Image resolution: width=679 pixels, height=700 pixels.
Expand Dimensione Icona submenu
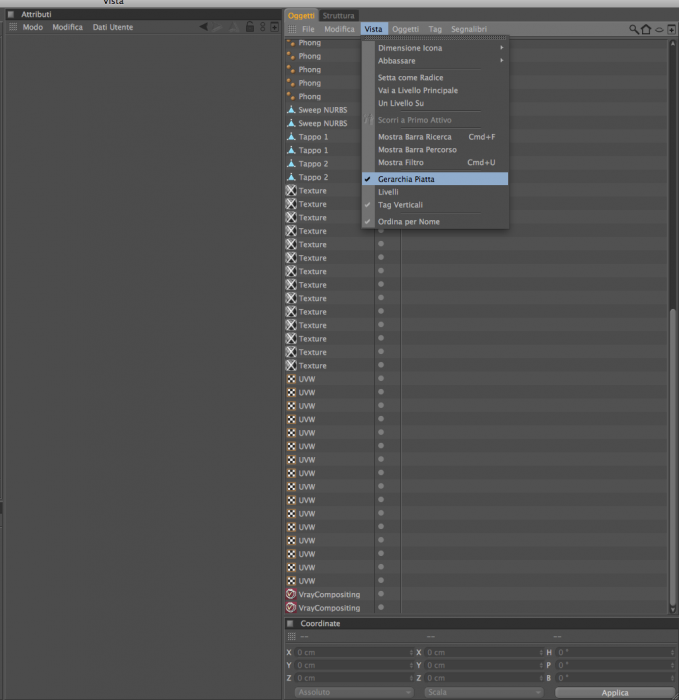435,48
